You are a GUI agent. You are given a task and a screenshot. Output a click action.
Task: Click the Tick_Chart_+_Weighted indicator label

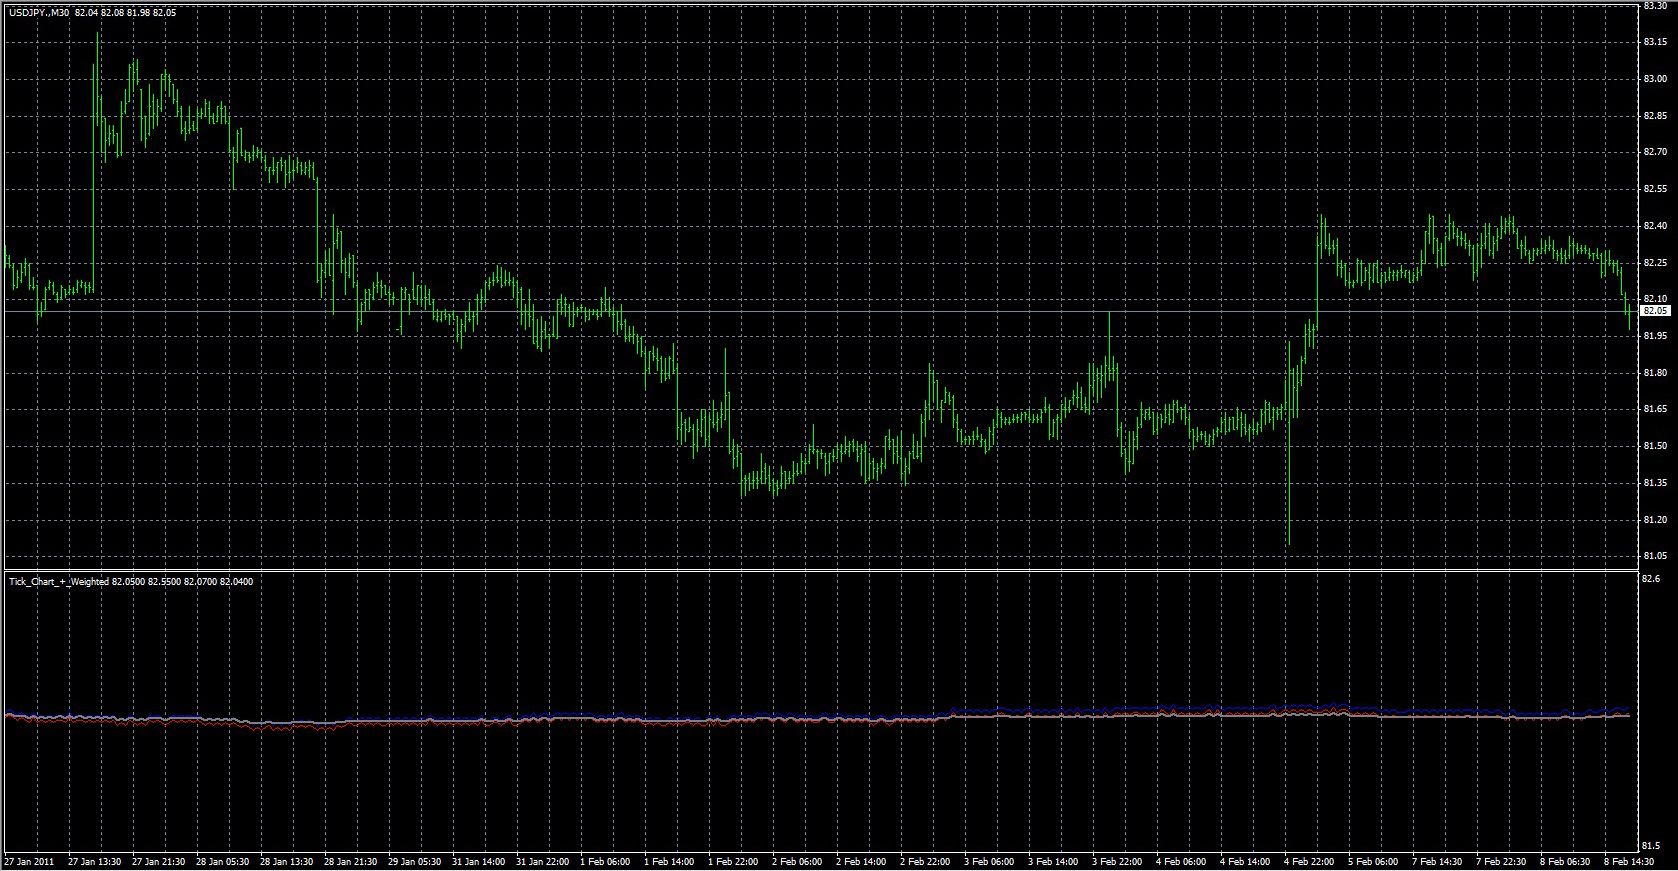pyautogui.click(x=58, y=581)
